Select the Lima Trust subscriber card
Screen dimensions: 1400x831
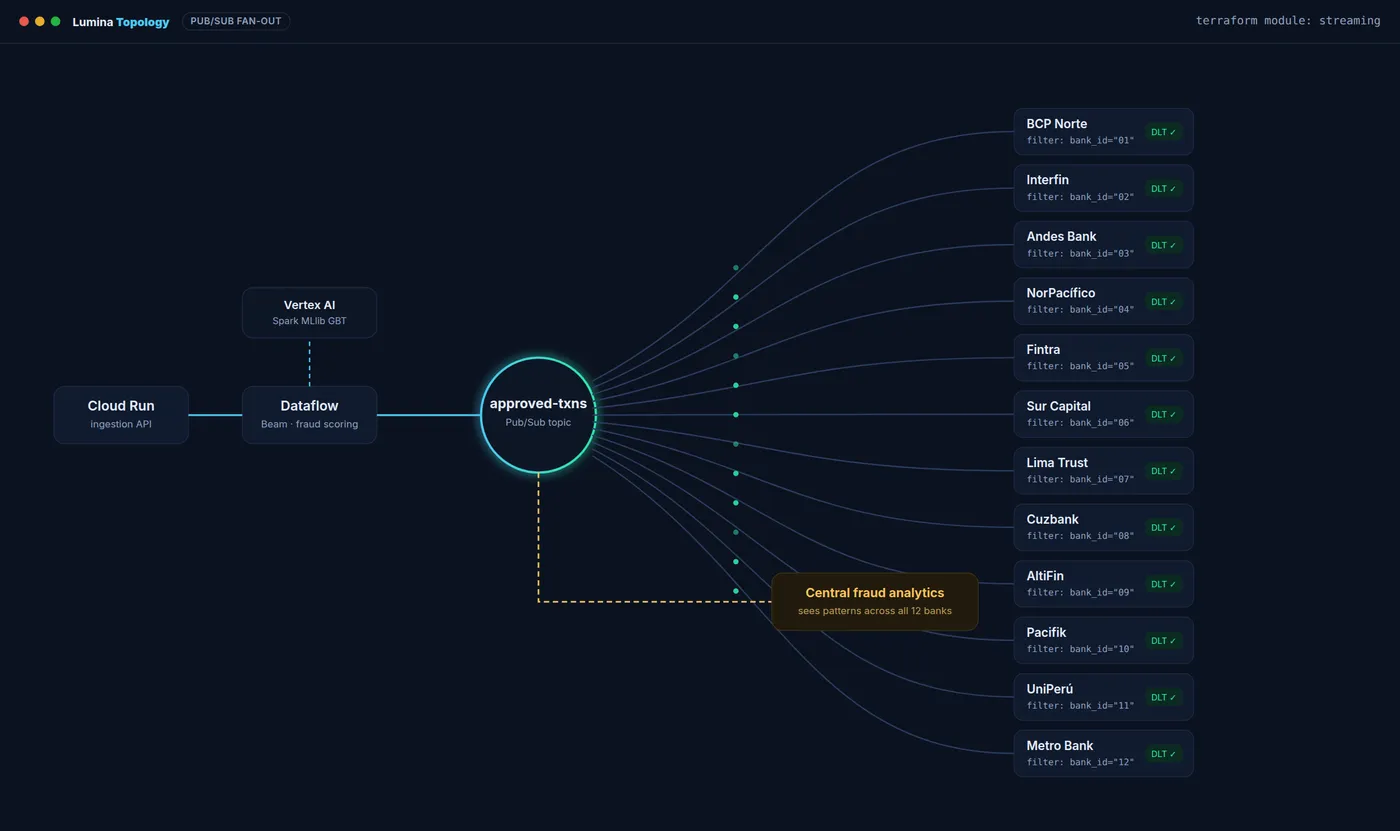coord(1103,471)
